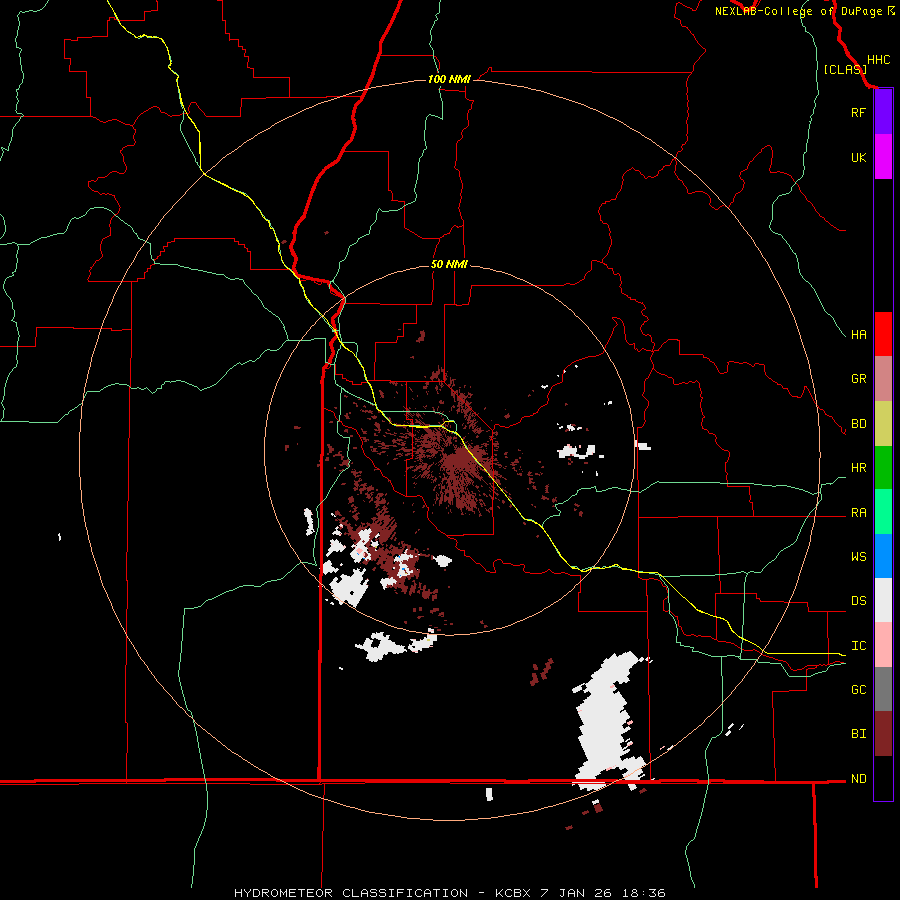Screen dimensions: 900x900
Task: Click the 'HA' legend label
Action: (859, 335)
